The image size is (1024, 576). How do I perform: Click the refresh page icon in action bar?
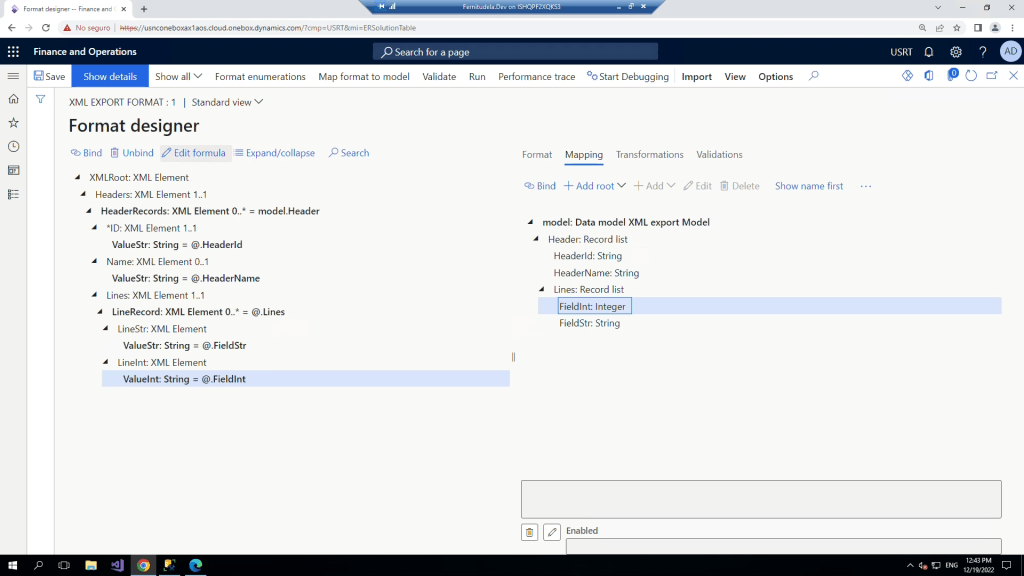coord(971,76)
